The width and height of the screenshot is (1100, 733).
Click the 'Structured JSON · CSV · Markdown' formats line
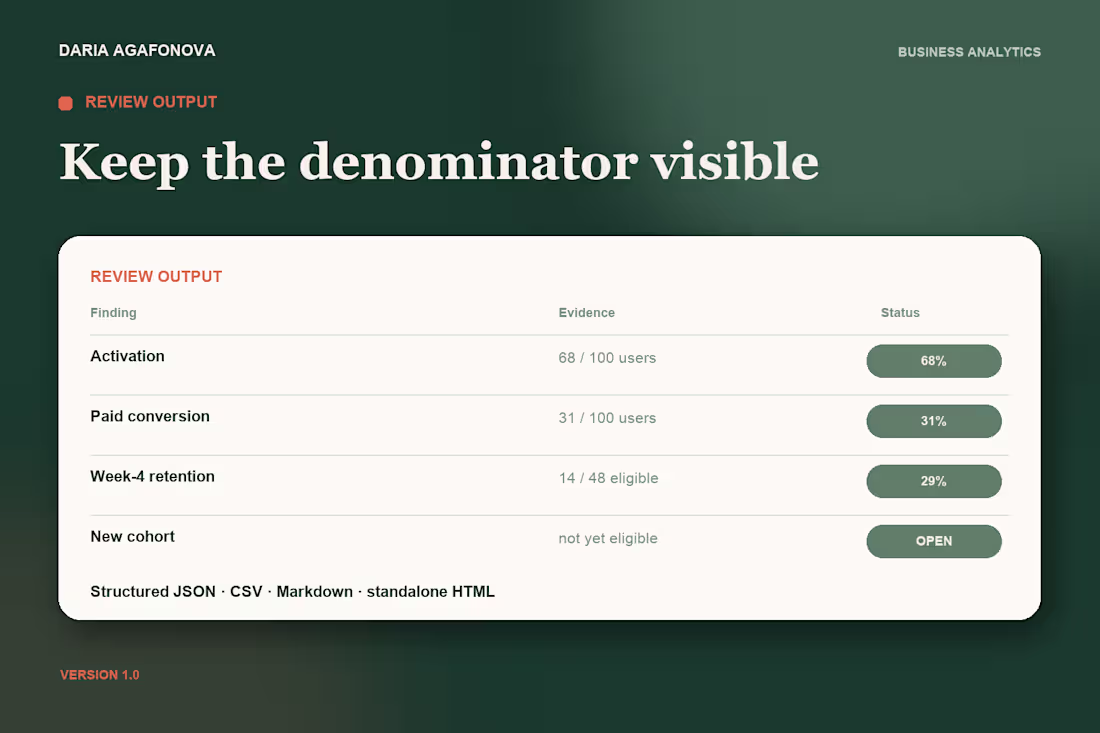pos(292,592)
